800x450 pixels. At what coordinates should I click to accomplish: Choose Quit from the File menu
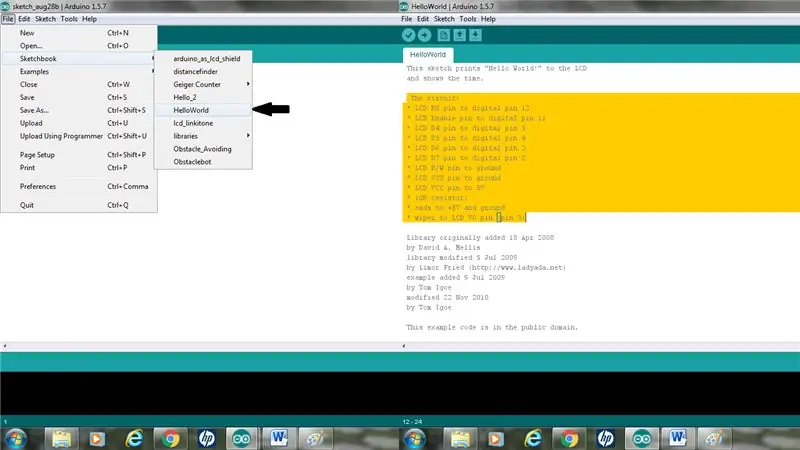[79, 205]
